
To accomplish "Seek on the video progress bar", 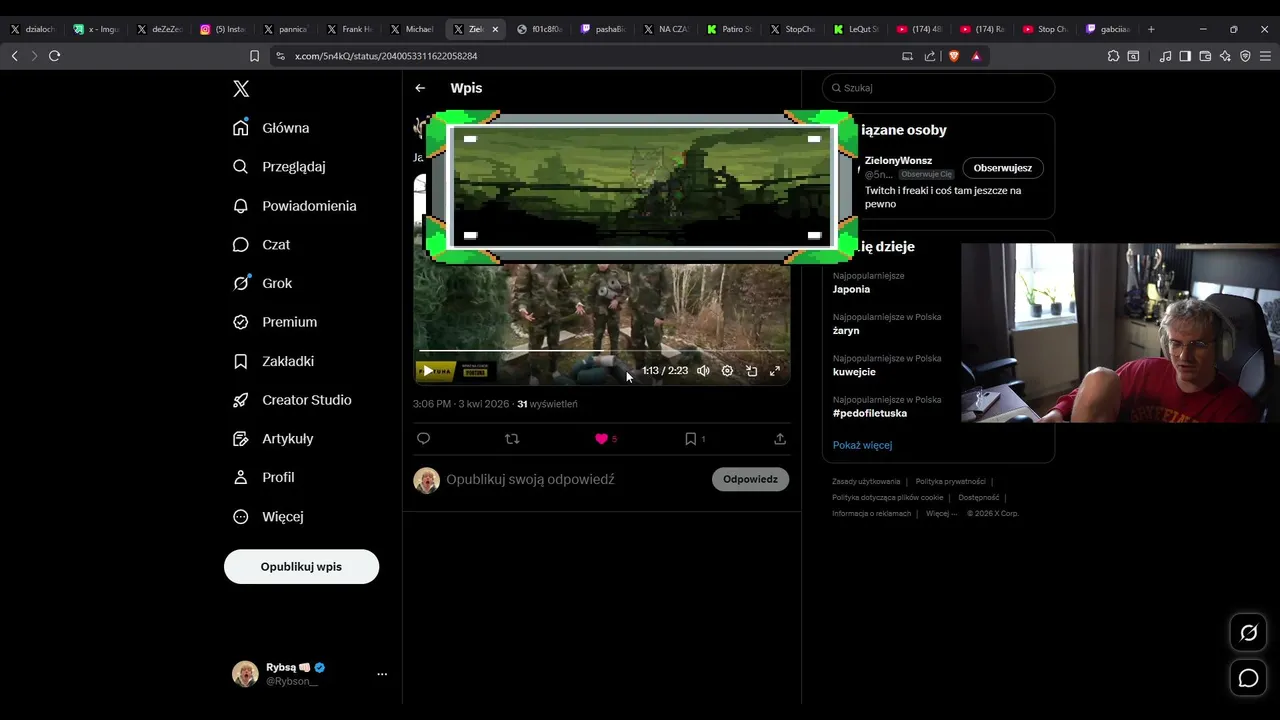I will (602, 351).
